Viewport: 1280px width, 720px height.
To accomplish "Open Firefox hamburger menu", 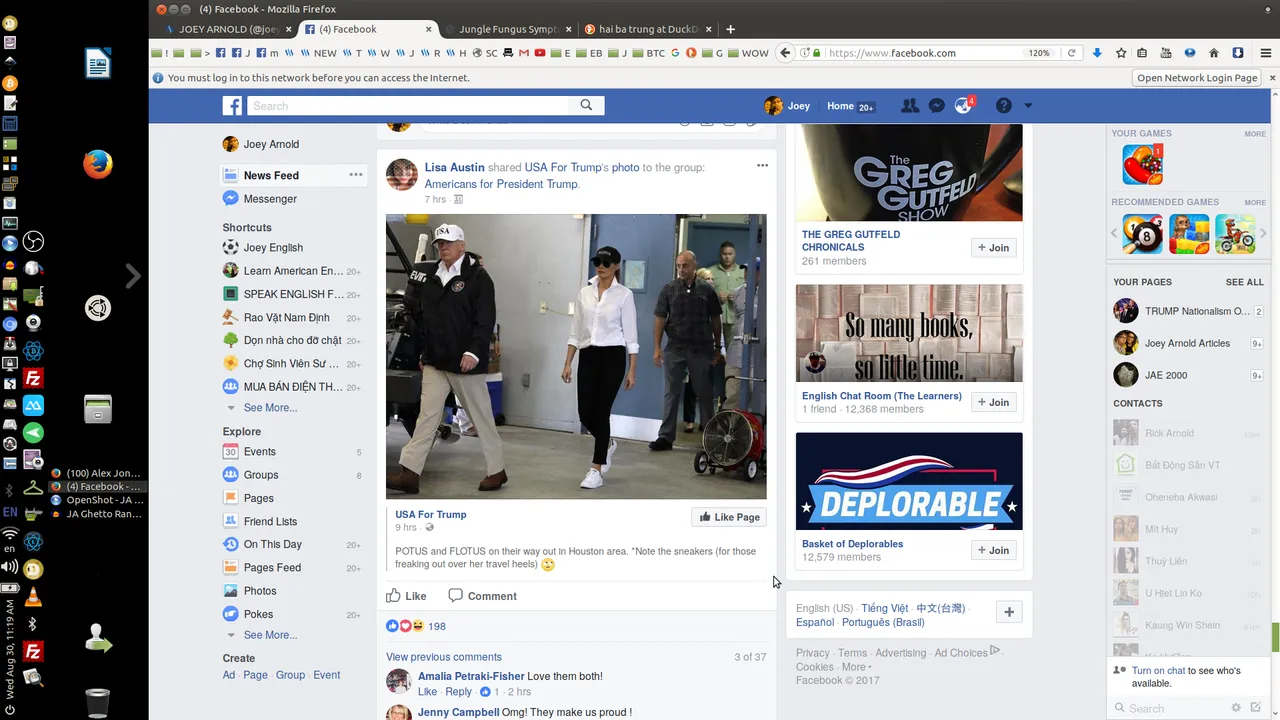I will pyautogui.click(x=1264, y=53).
